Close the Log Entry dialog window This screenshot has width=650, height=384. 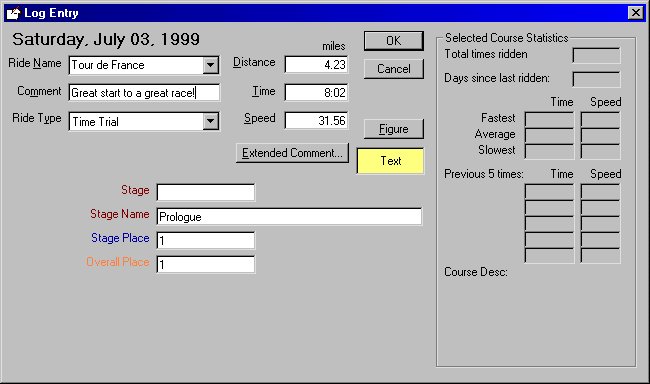(635, 13)
